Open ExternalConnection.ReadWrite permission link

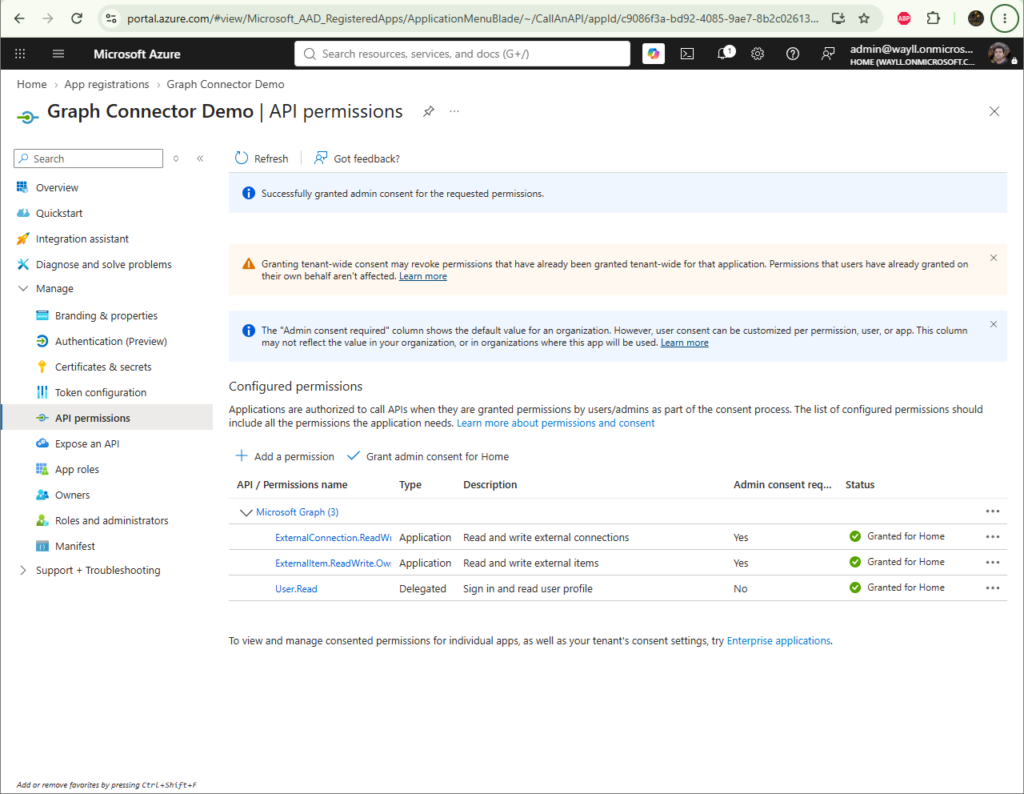click(333, 537)
